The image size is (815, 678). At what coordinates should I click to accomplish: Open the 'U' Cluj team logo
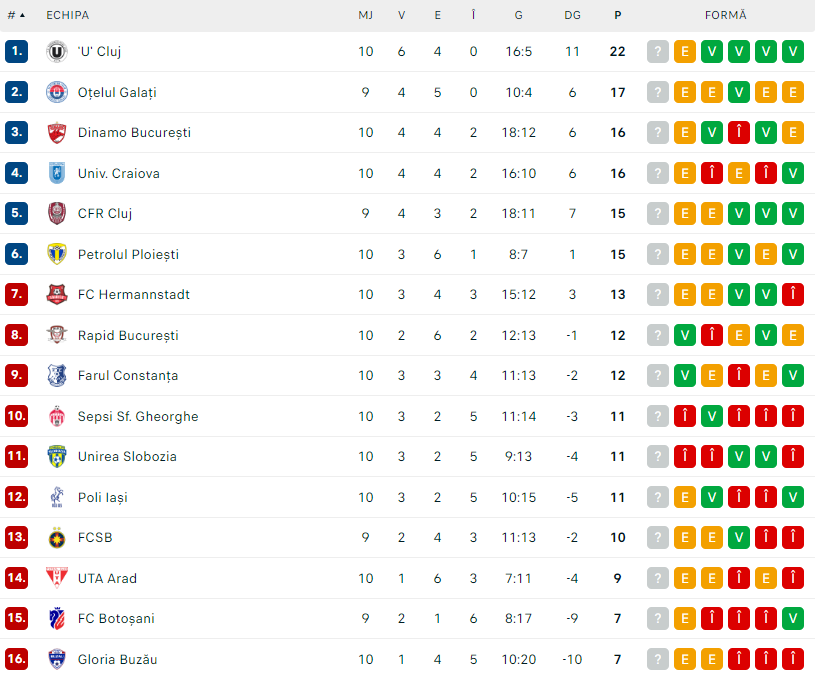tap(57, 51)
